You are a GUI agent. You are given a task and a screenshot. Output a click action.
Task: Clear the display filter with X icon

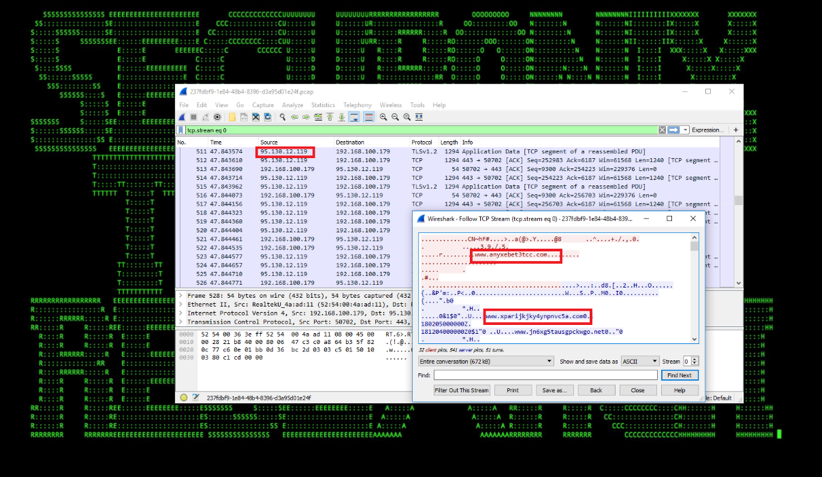662,130
